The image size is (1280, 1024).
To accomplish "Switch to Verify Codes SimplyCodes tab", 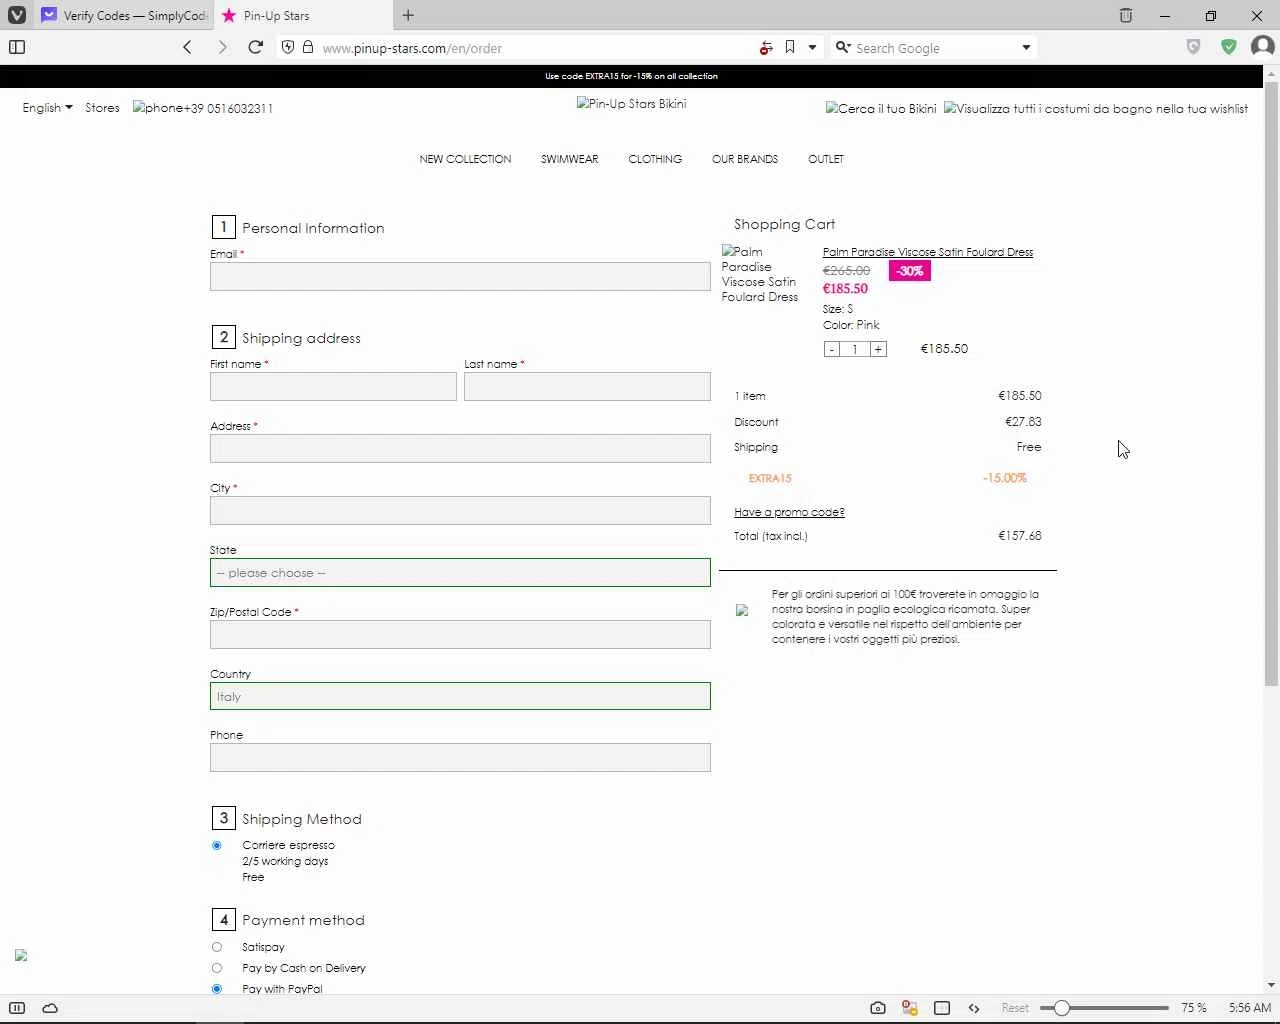I will point(125,15).
